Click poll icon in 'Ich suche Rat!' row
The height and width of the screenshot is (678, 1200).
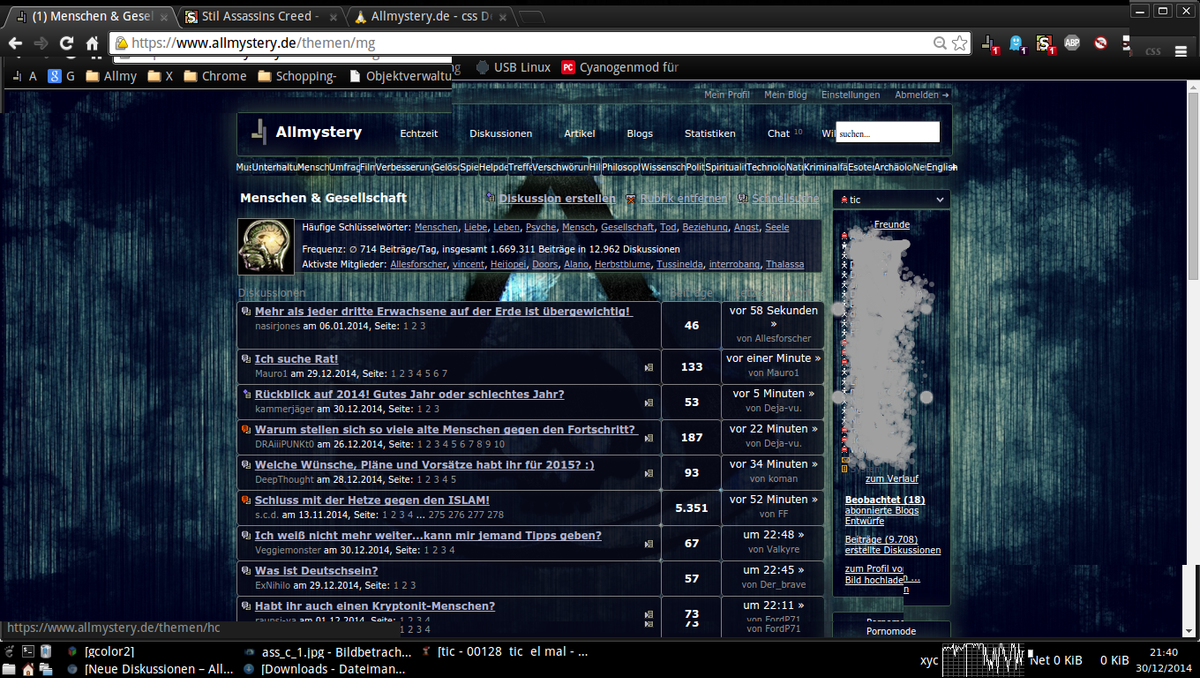pyautogui.click(x=648, y=368)
